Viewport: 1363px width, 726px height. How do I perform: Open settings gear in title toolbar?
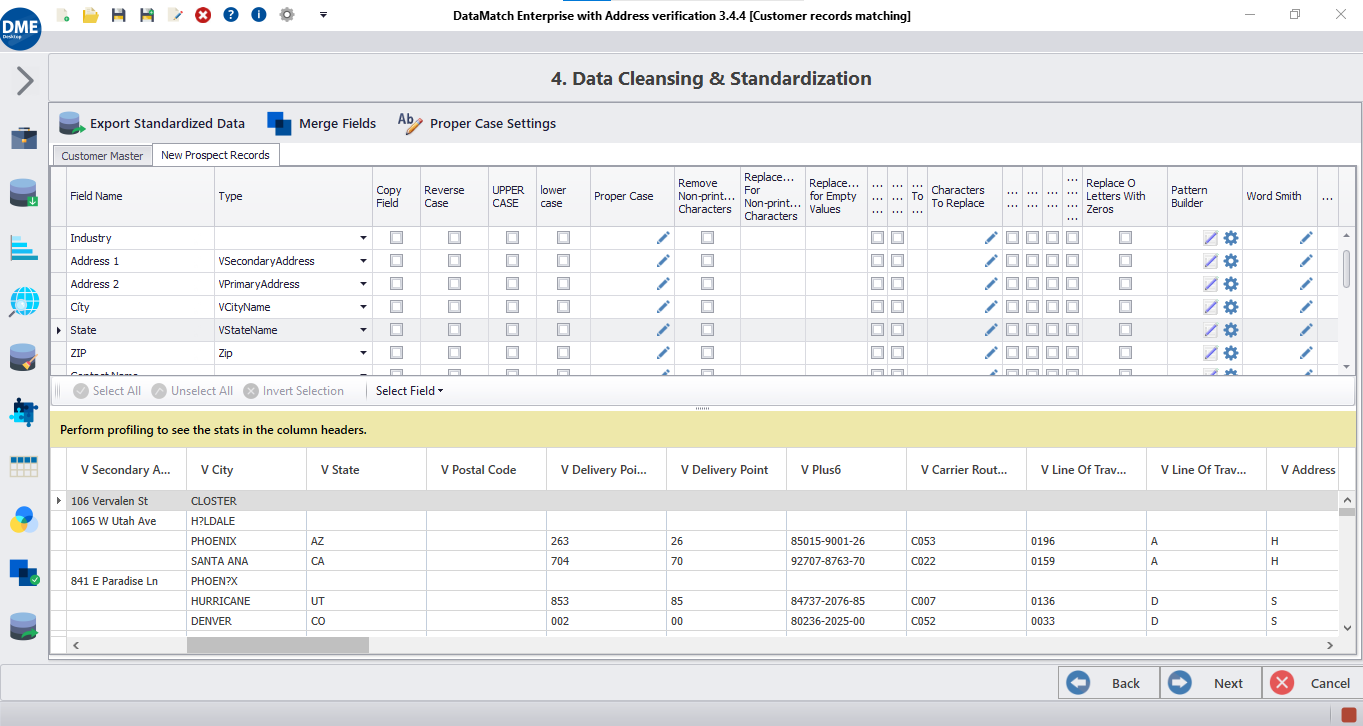287,15
